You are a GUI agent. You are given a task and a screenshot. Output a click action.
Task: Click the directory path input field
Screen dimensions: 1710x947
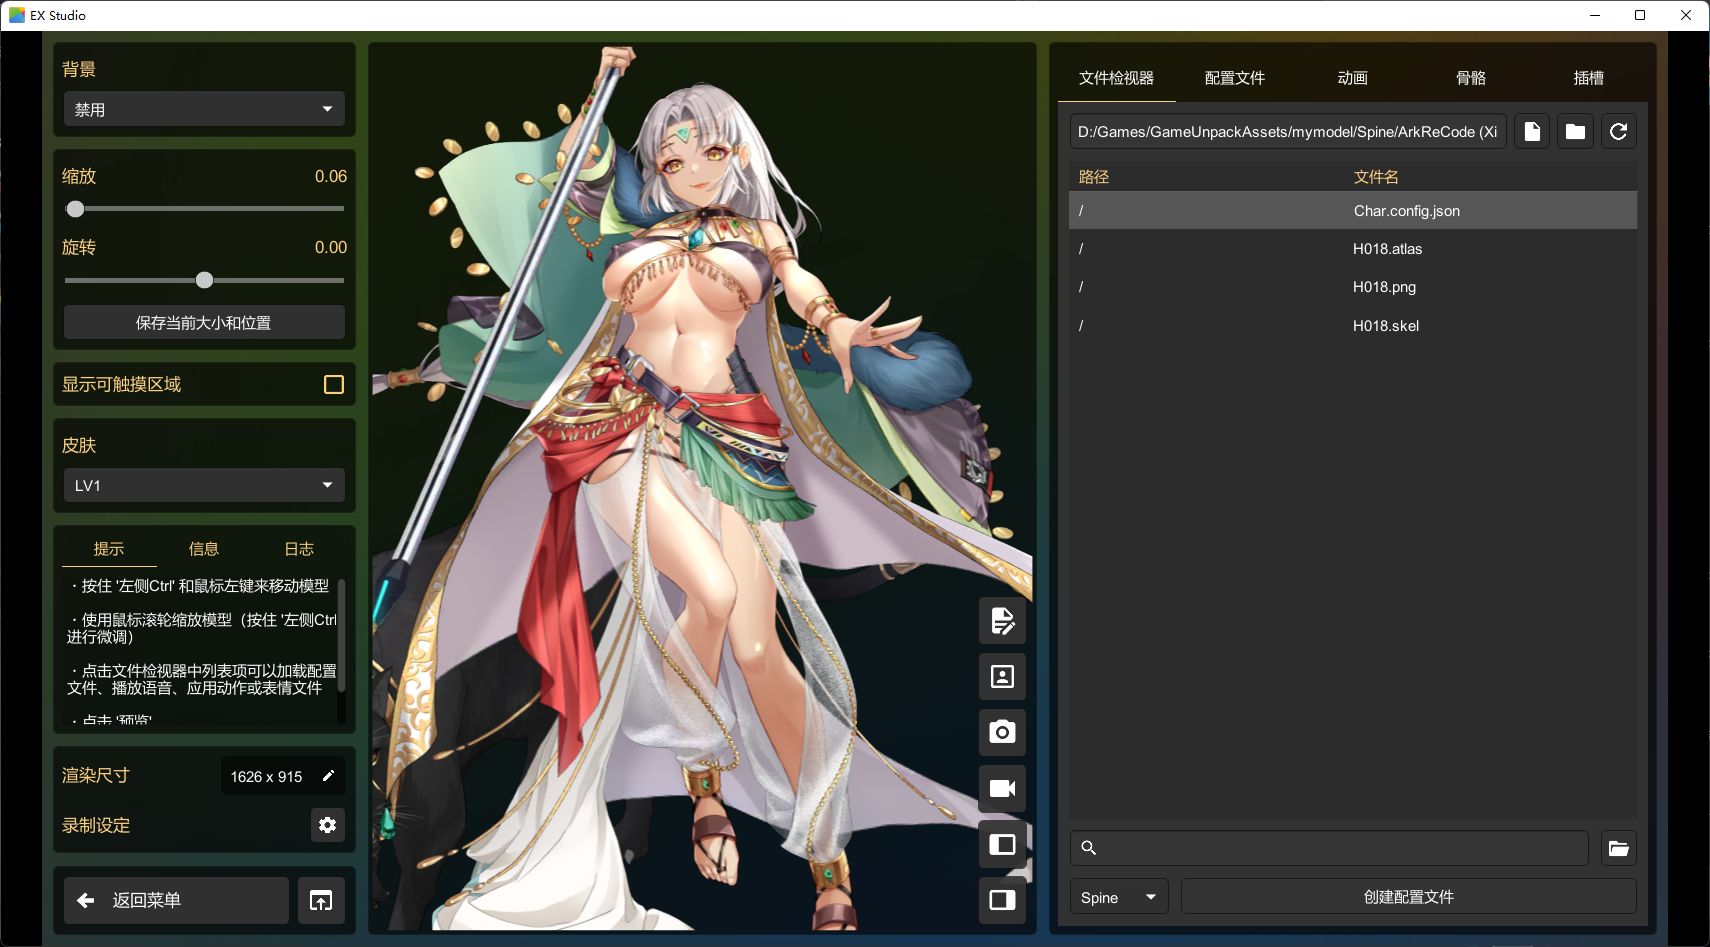(x=1288, y=131)
